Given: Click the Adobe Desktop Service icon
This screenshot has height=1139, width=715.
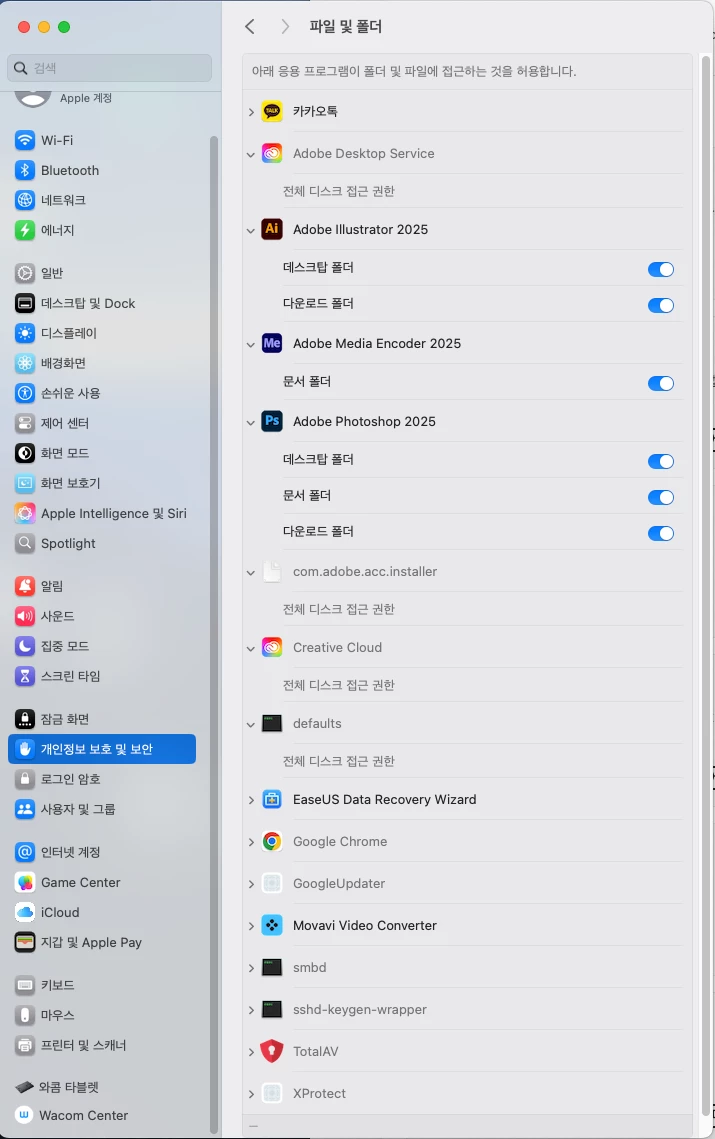Looking at the screenshot, I should tap(272, 153).
